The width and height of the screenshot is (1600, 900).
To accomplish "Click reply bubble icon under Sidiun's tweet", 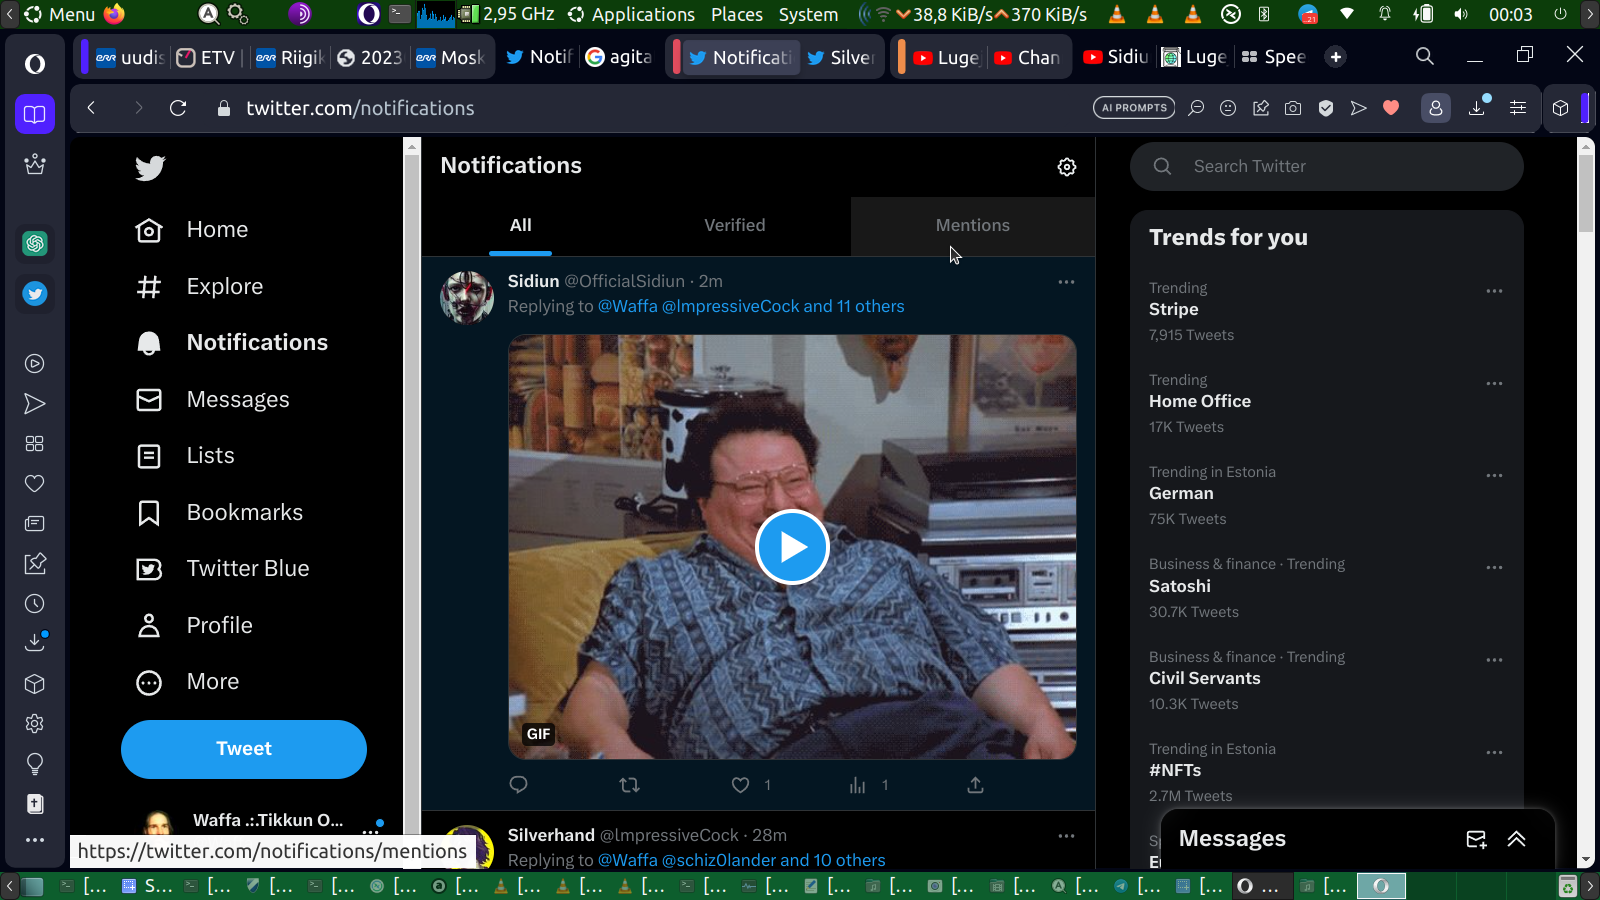I will point(518,785).
